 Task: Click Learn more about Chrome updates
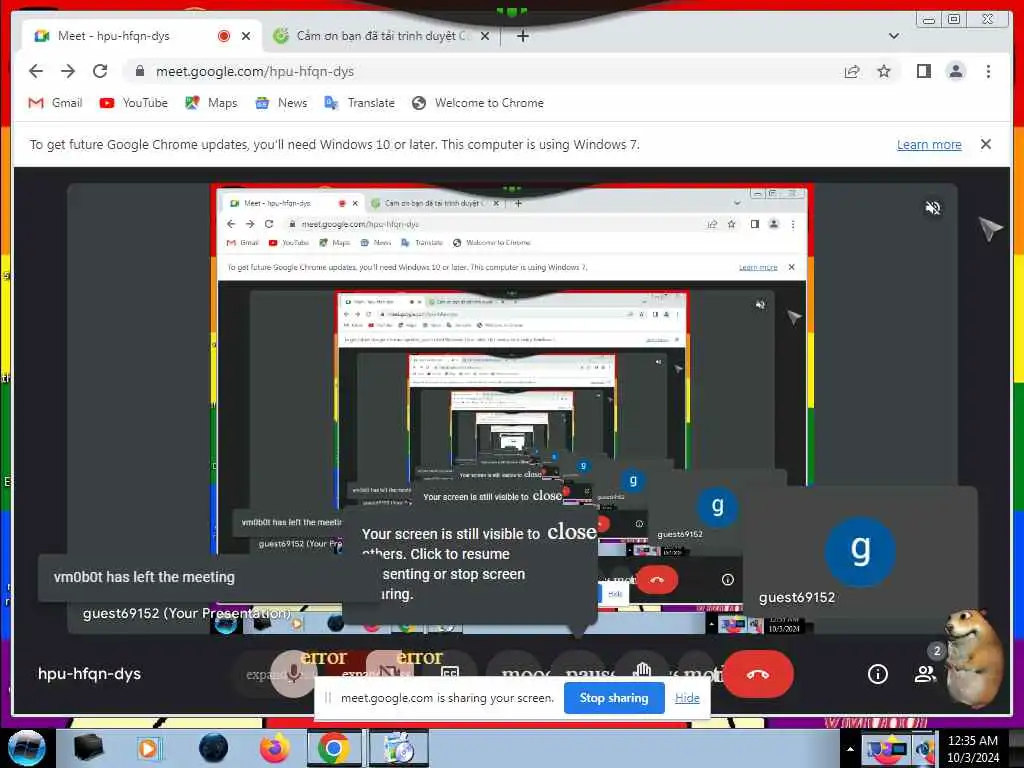tap(929, 145)
